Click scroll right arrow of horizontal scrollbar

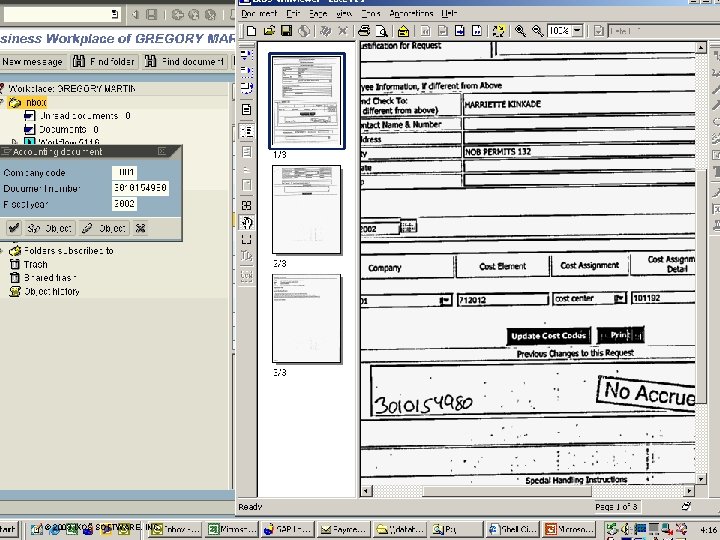689,491
